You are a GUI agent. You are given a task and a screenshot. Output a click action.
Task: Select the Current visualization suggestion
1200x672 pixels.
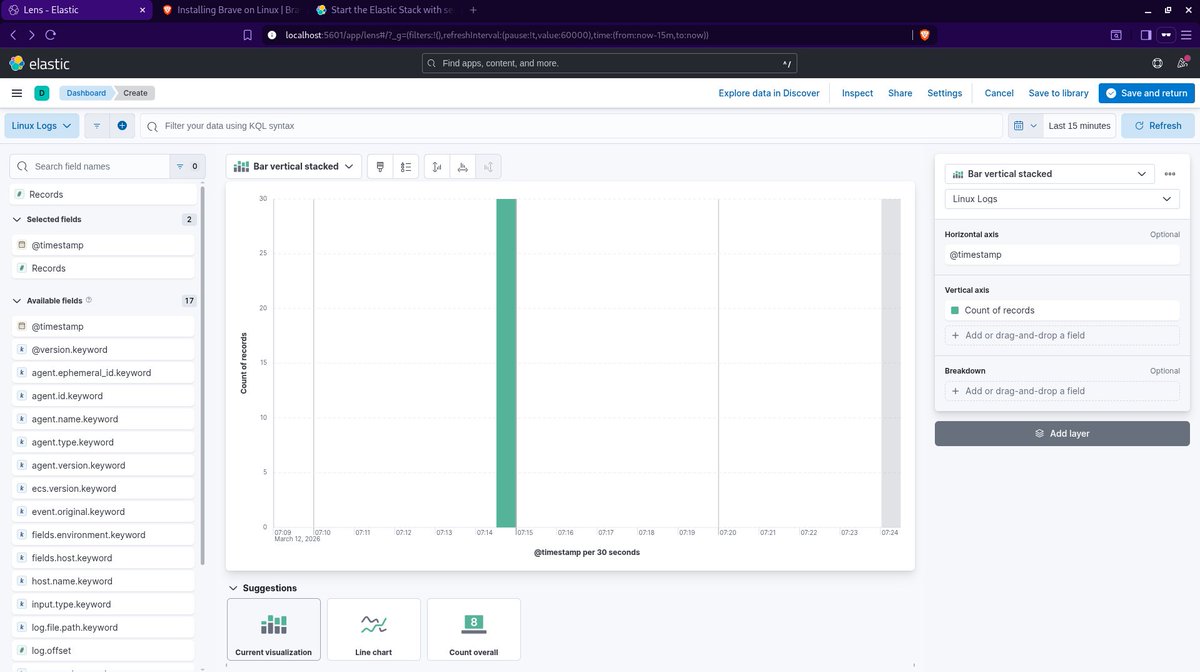274,630
